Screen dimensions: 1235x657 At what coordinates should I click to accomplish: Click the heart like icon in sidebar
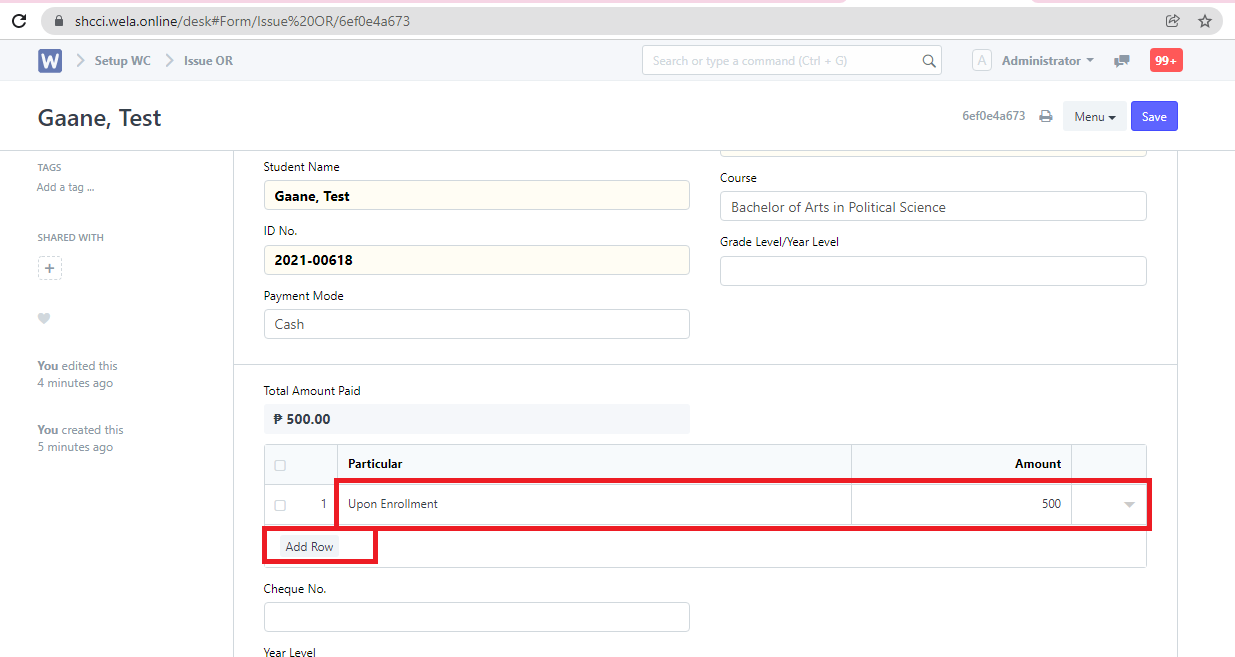click(x=44, y=318)
